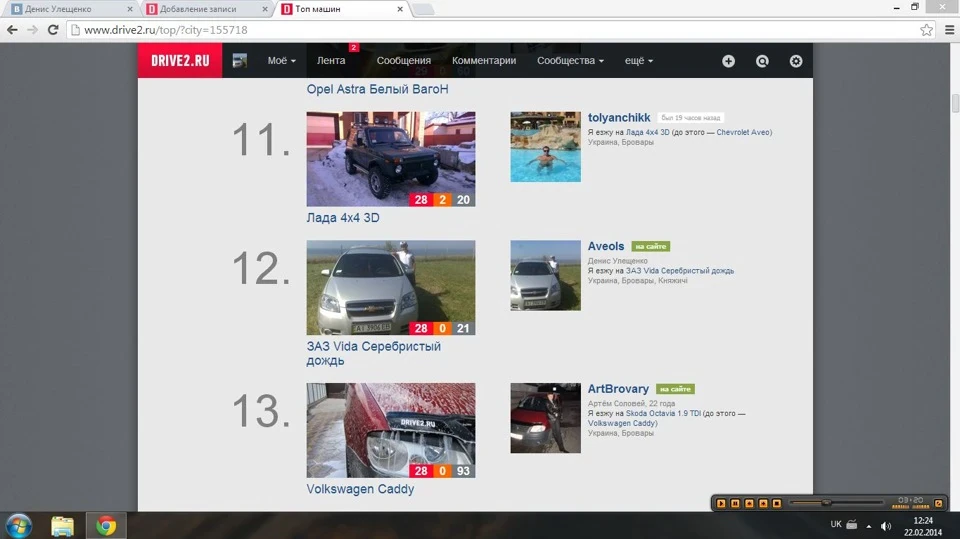The width and height of the screenshot is (960, 539).
Task: Click the 'ЗАЗ Vida Серебристый дождь' link under Aveols
Action: click(x=680, y=271)
